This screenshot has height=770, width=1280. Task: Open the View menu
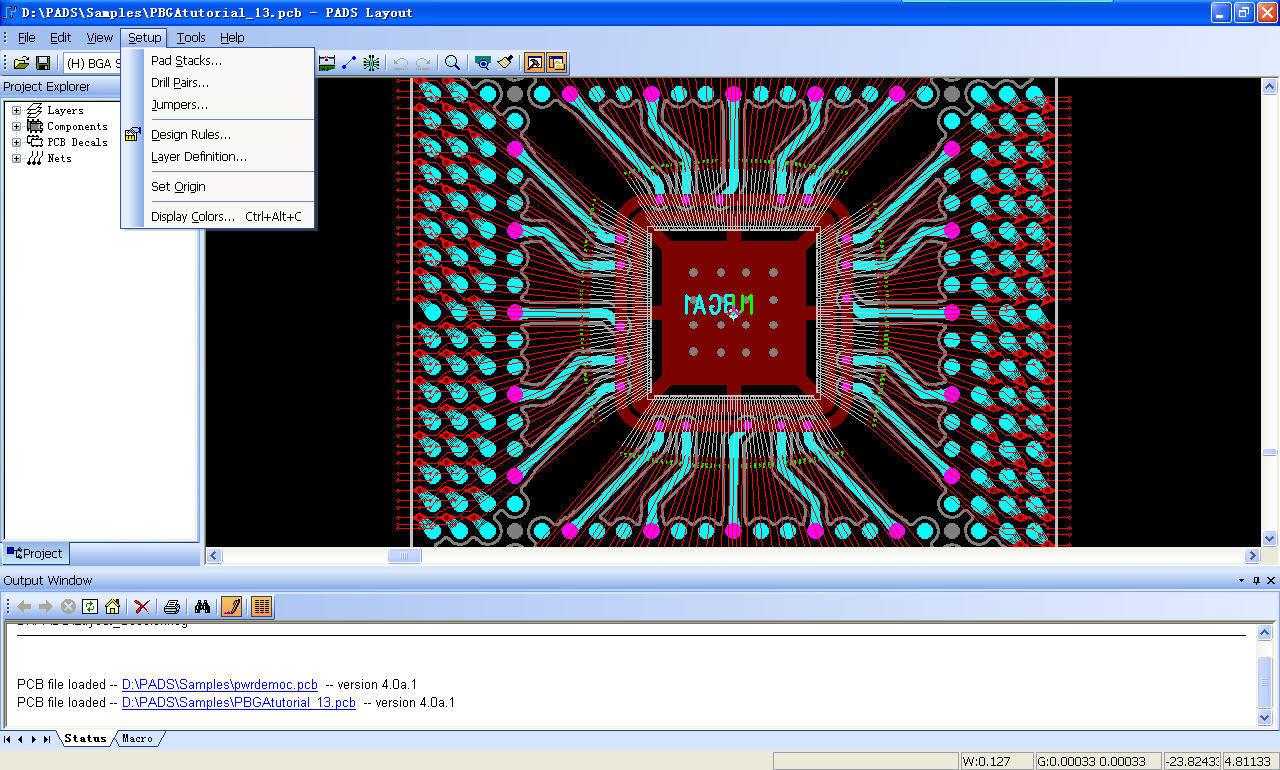click(x=100, y=37)
